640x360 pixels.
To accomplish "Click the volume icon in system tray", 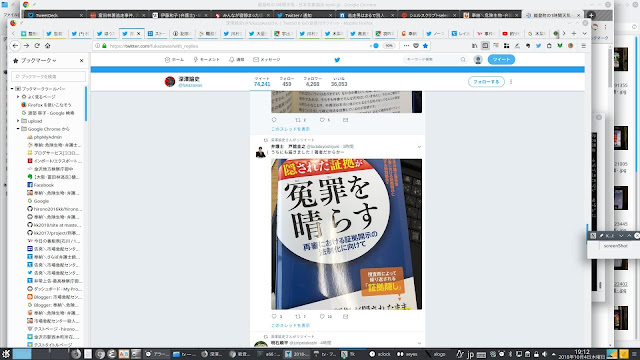I will tap(545, 354).
